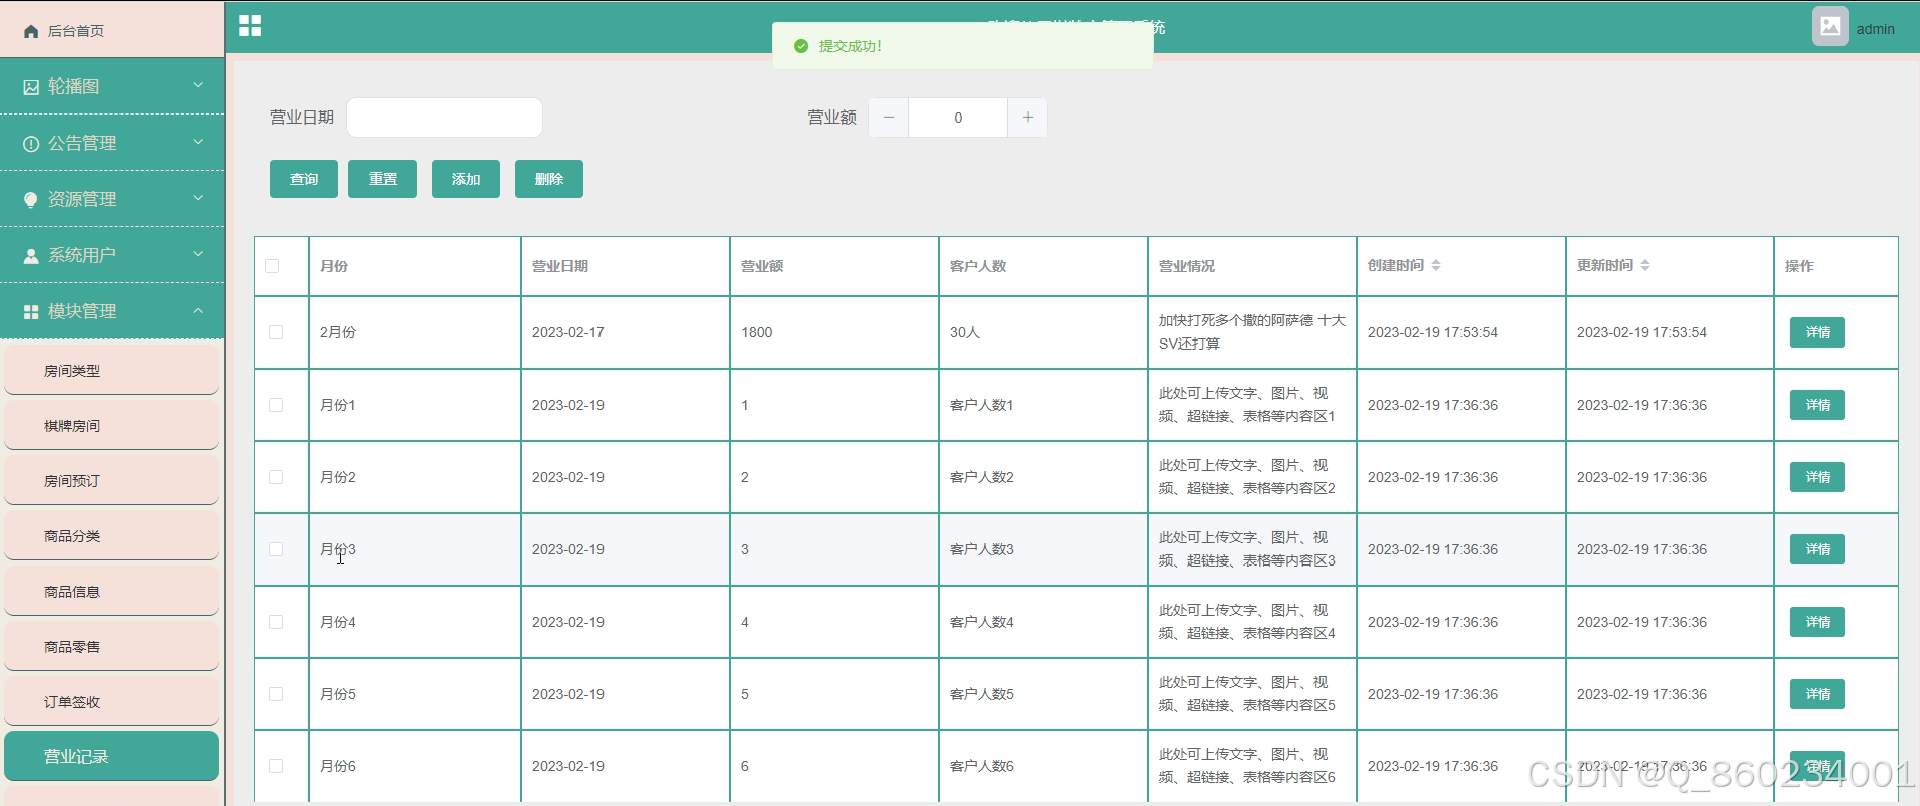The width and height of the screenshot is (1920, 806).
Task: Expand the 资源管理 menu chevron
Action: click(x=198, y=198)
